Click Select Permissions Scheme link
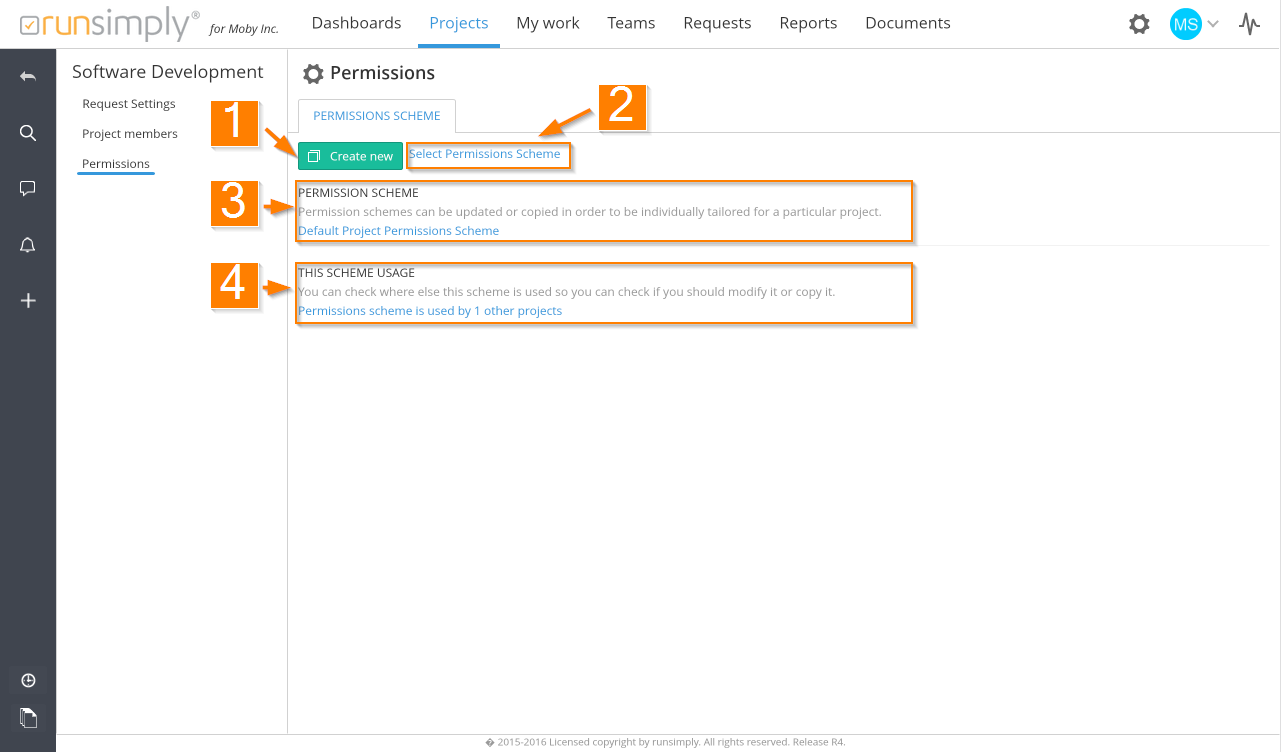Screen dimensions: 1281x752 pos(485,154)
